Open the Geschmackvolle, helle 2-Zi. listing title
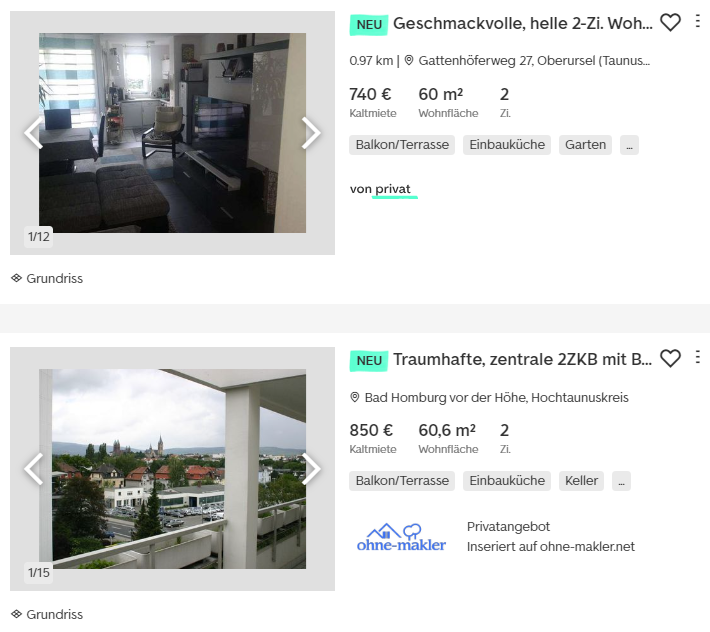The height and width of the screenshot is (632, 710). click(523, 24)
